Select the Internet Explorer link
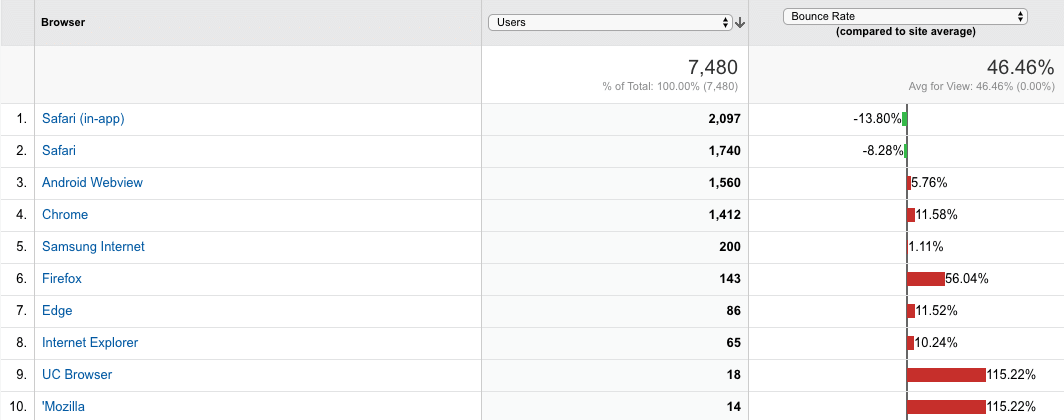The width and height of the screenshot is (1064, 420). point(90,343)
